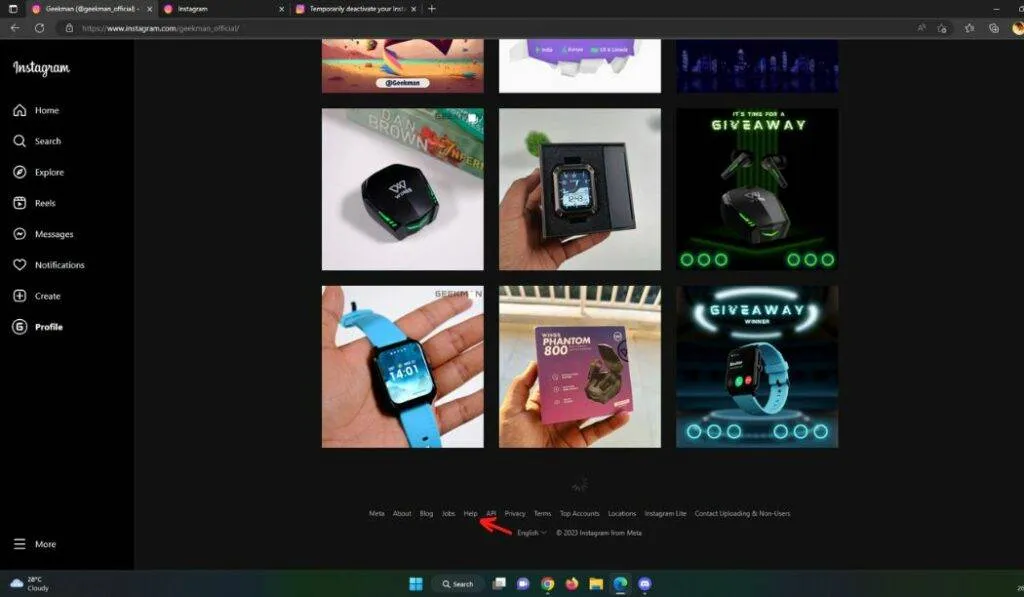Click the site info lock icon
The height and width of the screenshot is (597, 1024).
coord(69,28)
